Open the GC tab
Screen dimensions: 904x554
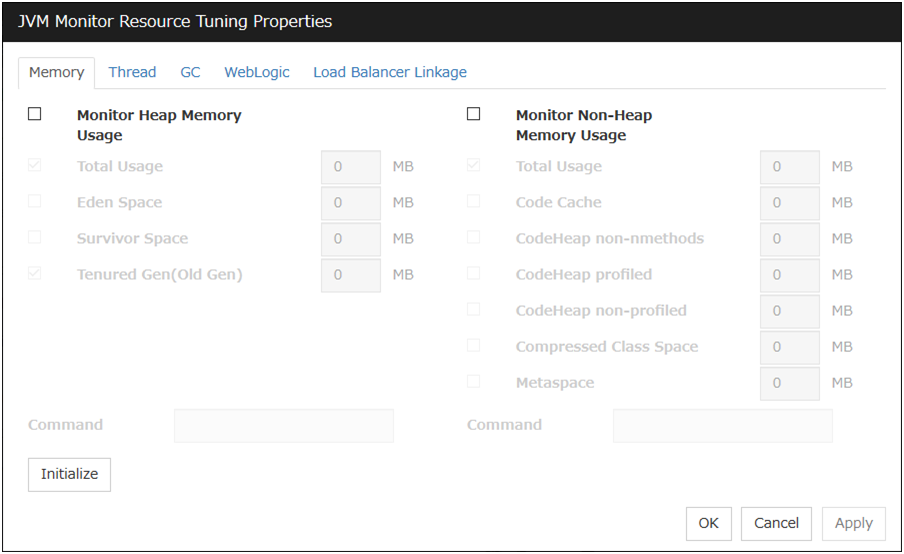[x=190, y=72]
